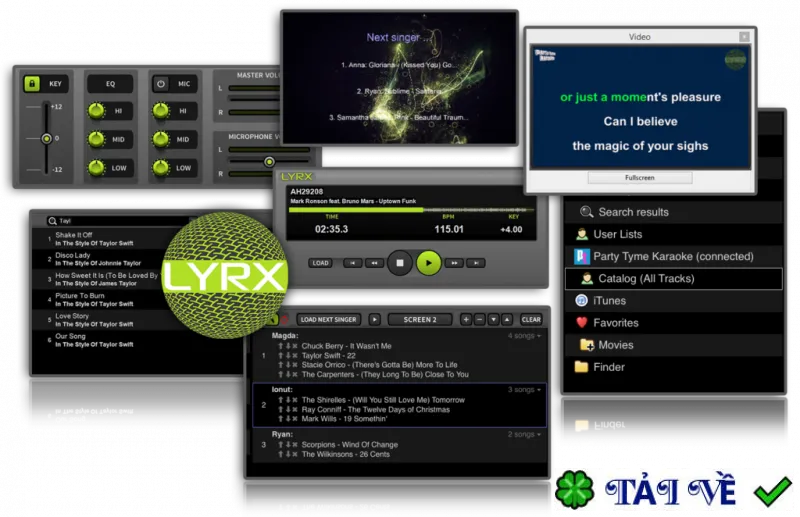800x517 pixels.
Task: Remove Scorpions - Wind Of Change with X
Action: (x=295, y=445)
